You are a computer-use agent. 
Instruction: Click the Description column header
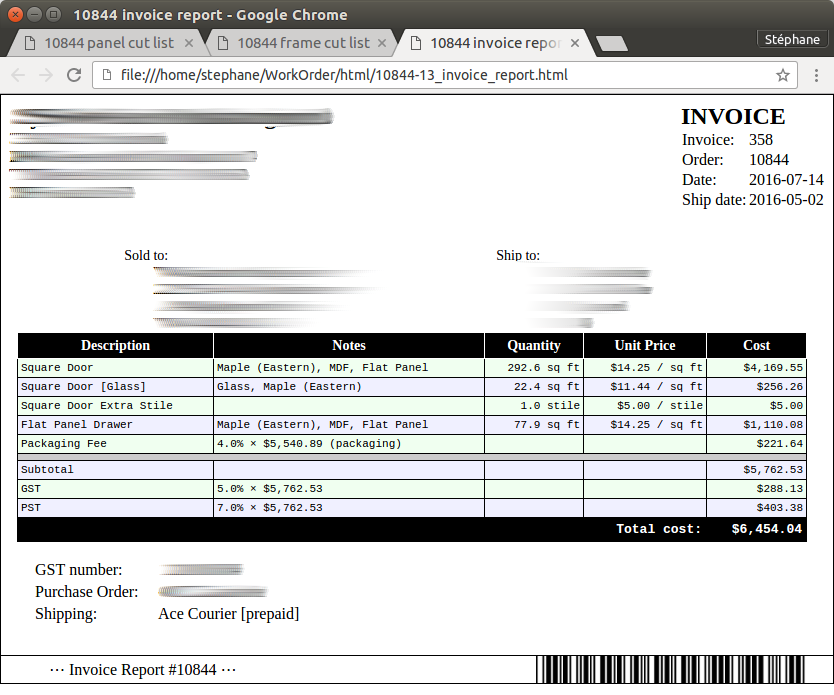(x=115, y=345)
